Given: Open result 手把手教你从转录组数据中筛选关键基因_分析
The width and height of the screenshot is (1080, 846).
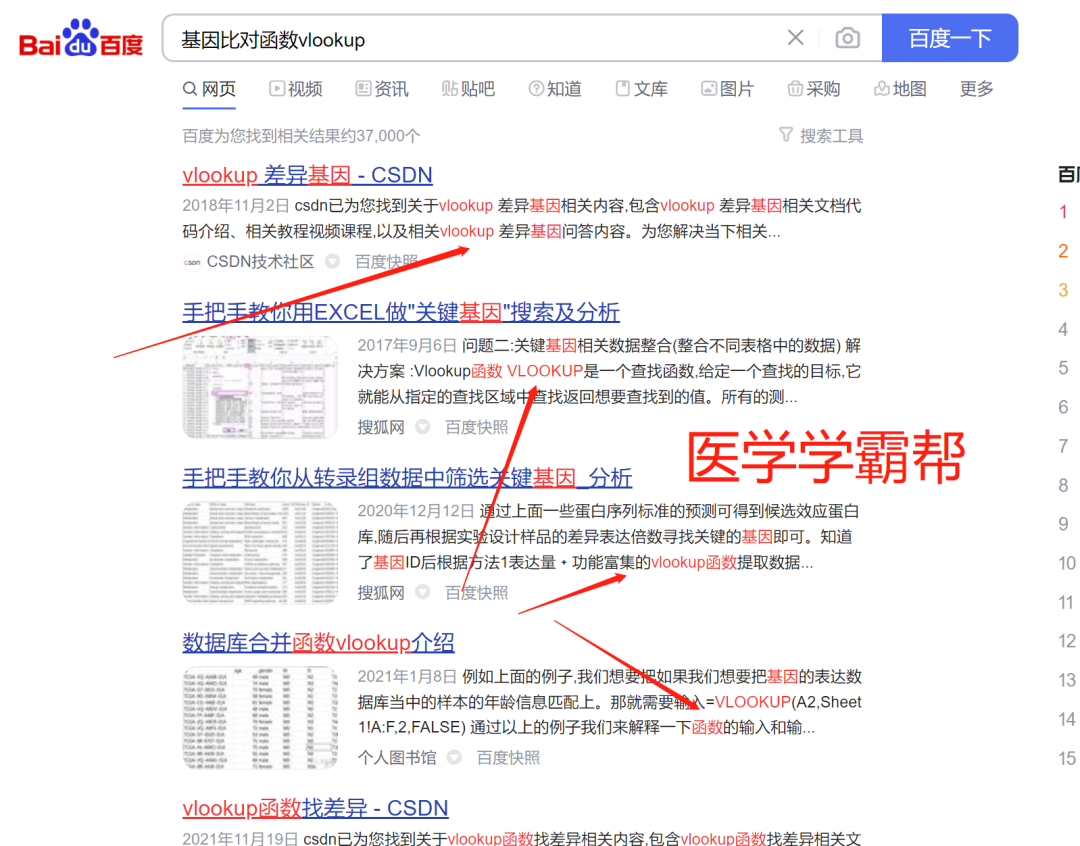Looking at the screenshot, I should (x=407, y=477).
